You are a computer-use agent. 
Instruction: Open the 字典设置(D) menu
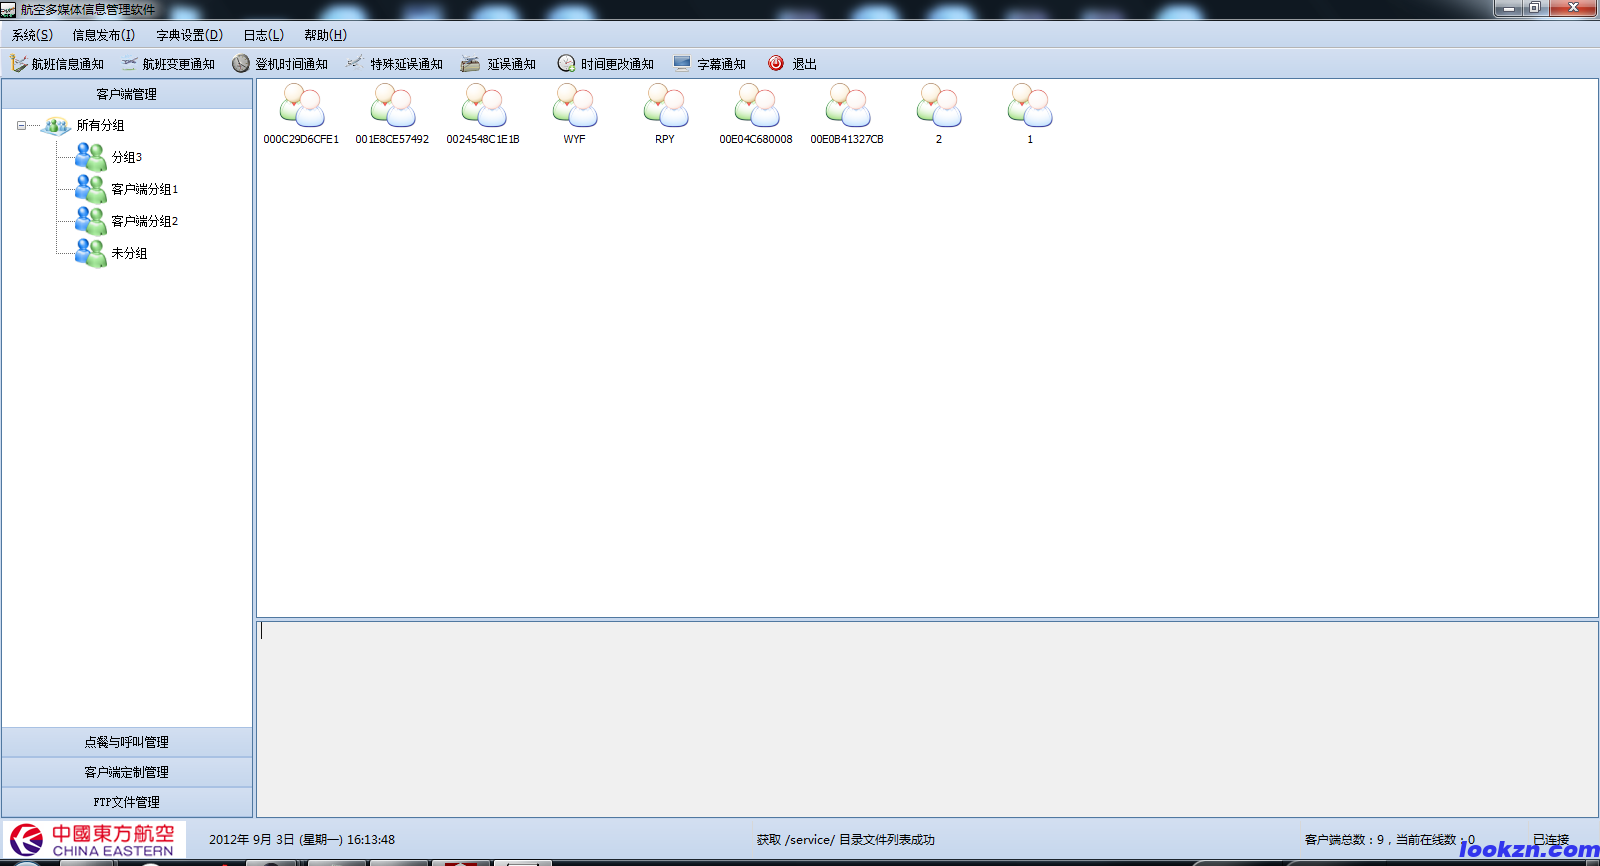coord(189,35)
